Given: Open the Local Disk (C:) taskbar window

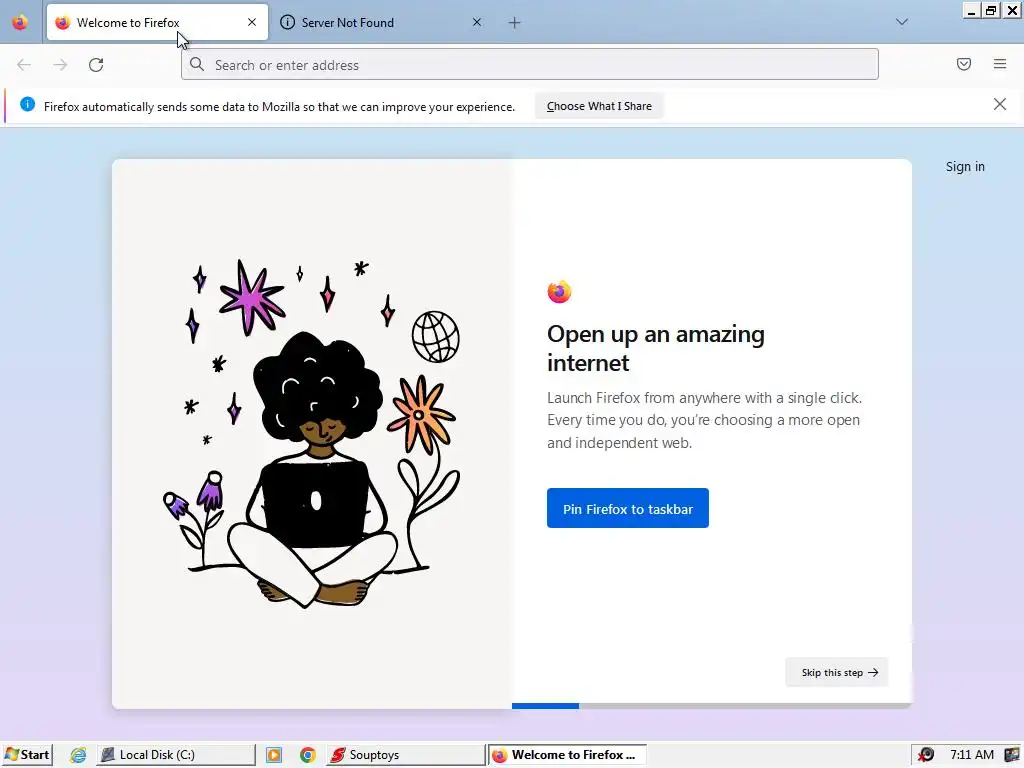Looking at the screenshot, I should 176,754.
